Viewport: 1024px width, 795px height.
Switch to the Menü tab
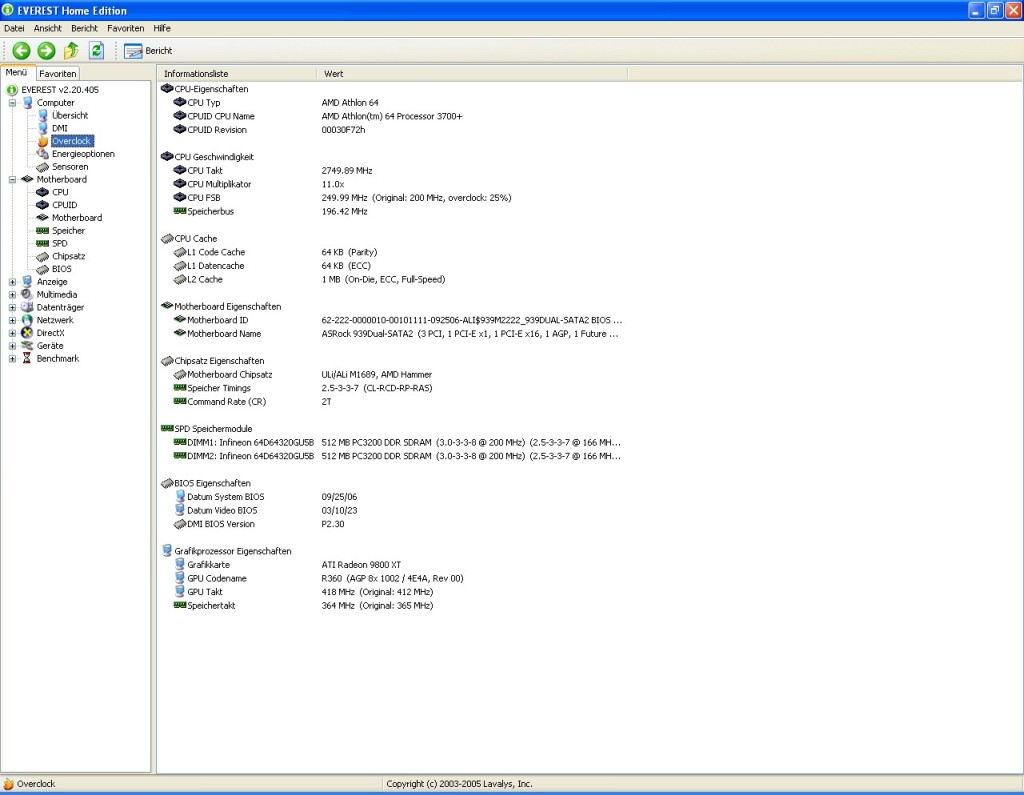[16, 73]
